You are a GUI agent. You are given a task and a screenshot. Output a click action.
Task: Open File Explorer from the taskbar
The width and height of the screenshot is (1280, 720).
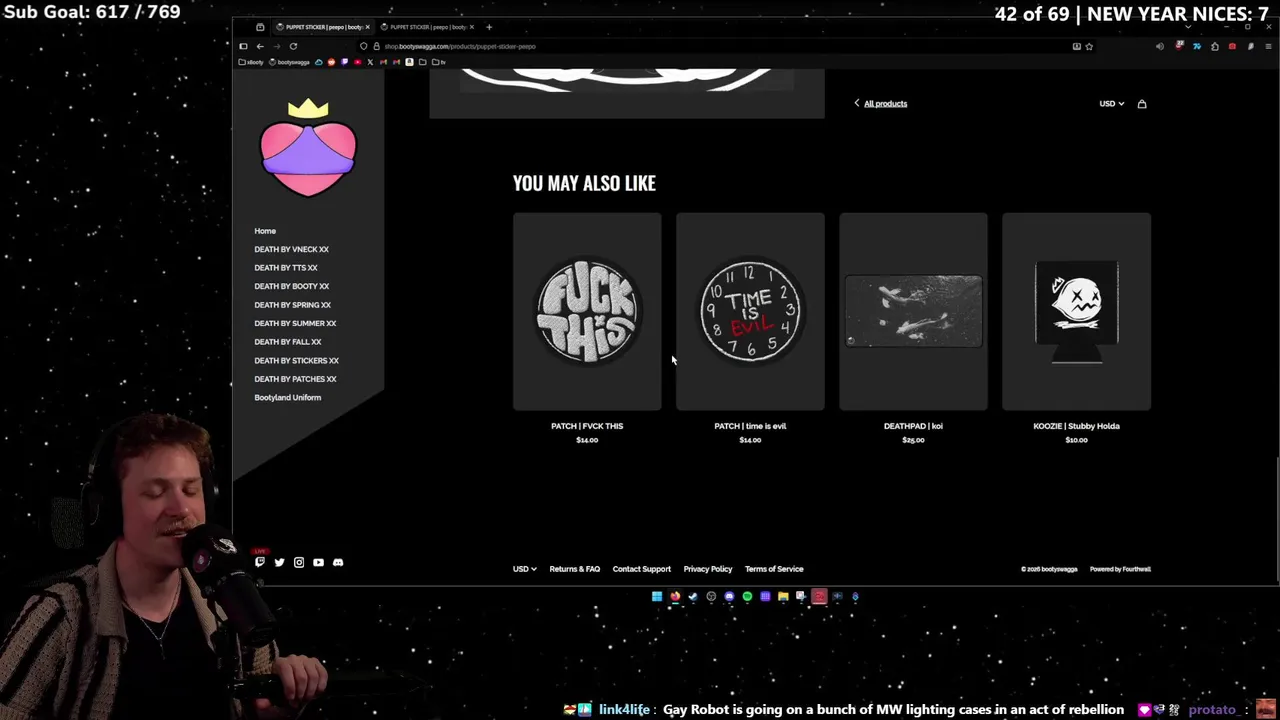(783, 596)
